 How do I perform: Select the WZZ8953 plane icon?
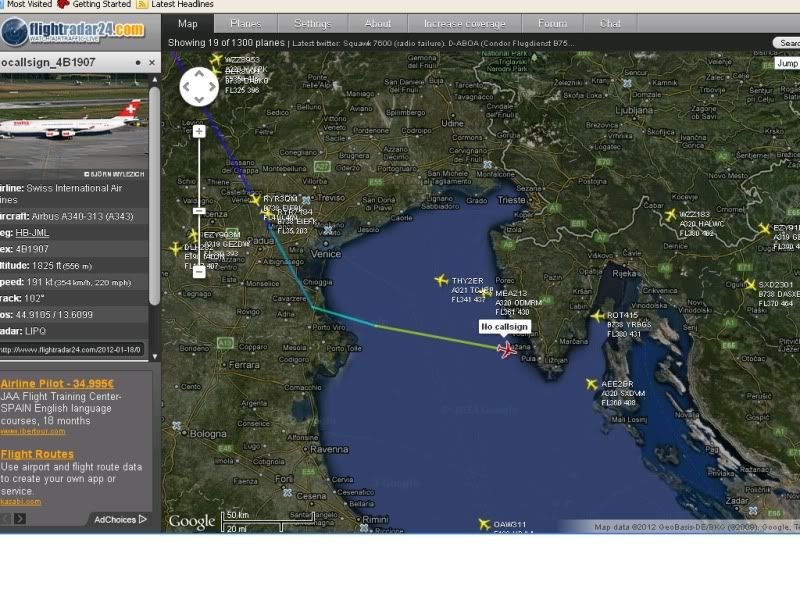(217, 60)
